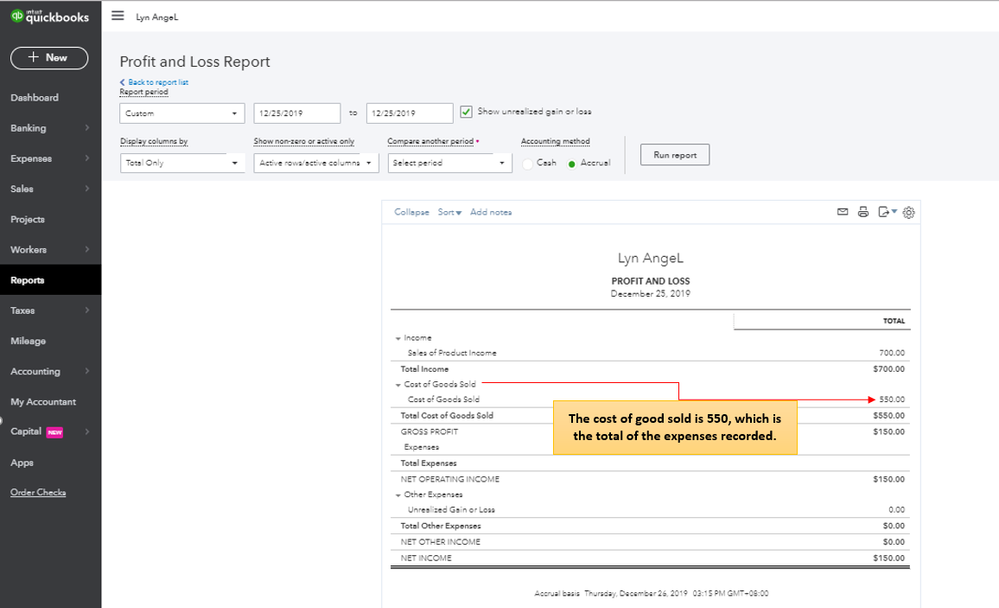Email the Profit and Loss report
The image size is (999, 608).
842,212
